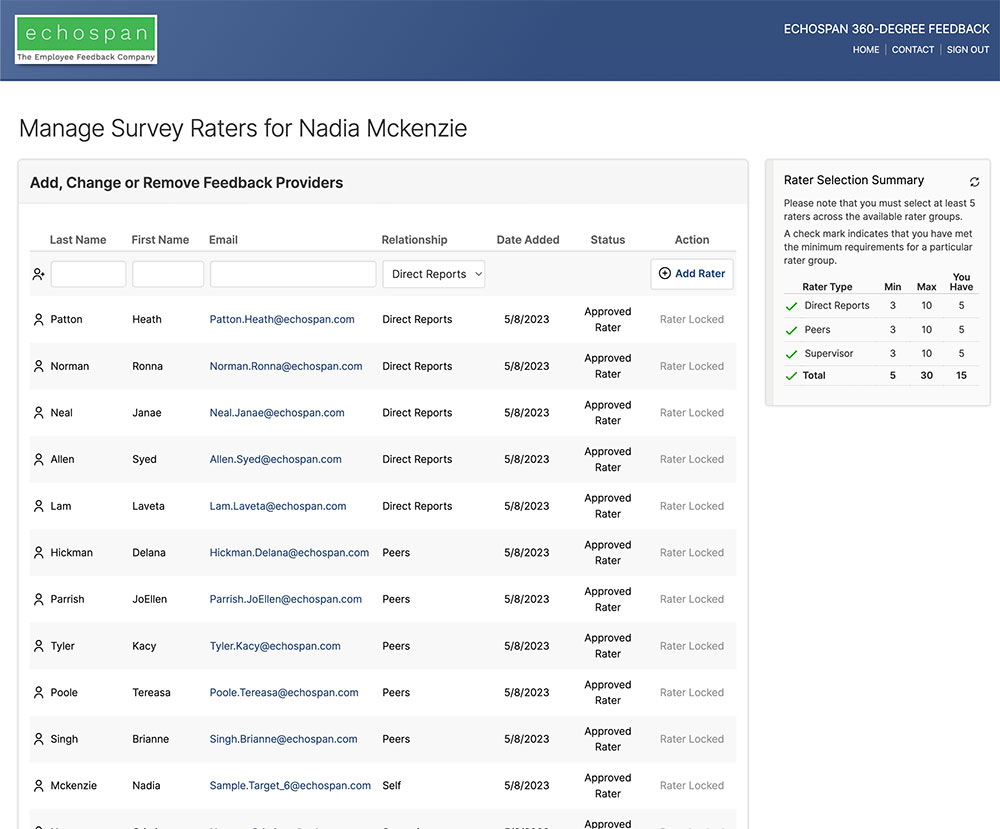This screenshot has height=829, width=1000.
Task: Click SIGN OUT in the header
Action: [x=967, y=50]
